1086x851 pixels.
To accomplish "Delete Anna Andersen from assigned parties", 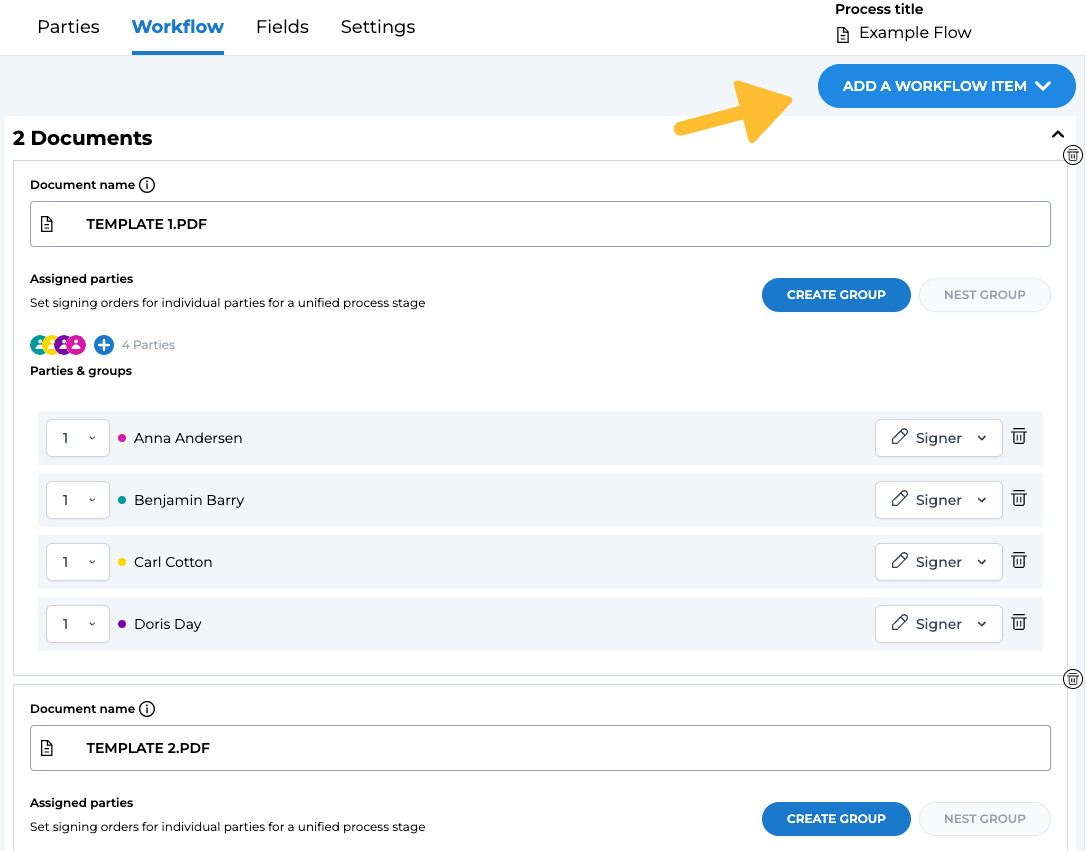I will 1019,437.
